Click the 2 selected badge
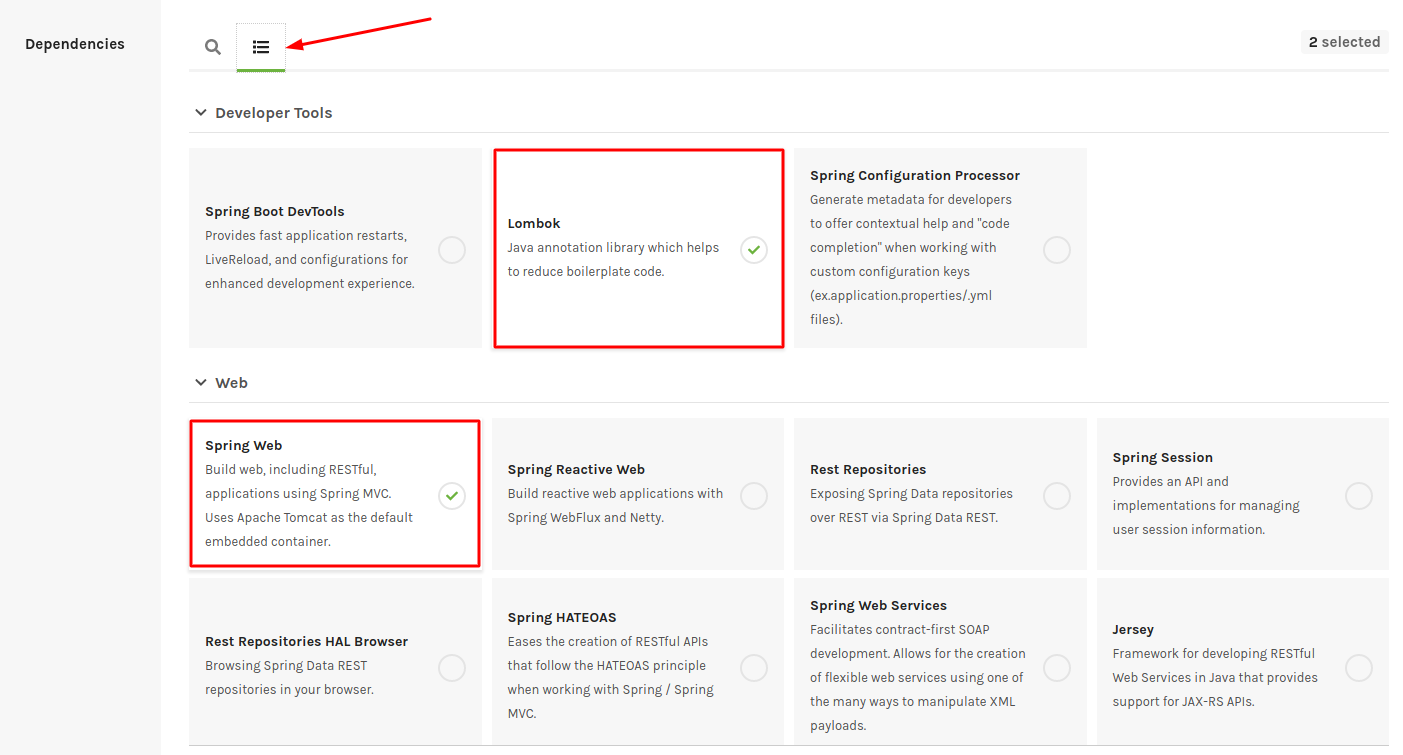The height and width of the screenshot is (755, 1403). (1344, 42)
